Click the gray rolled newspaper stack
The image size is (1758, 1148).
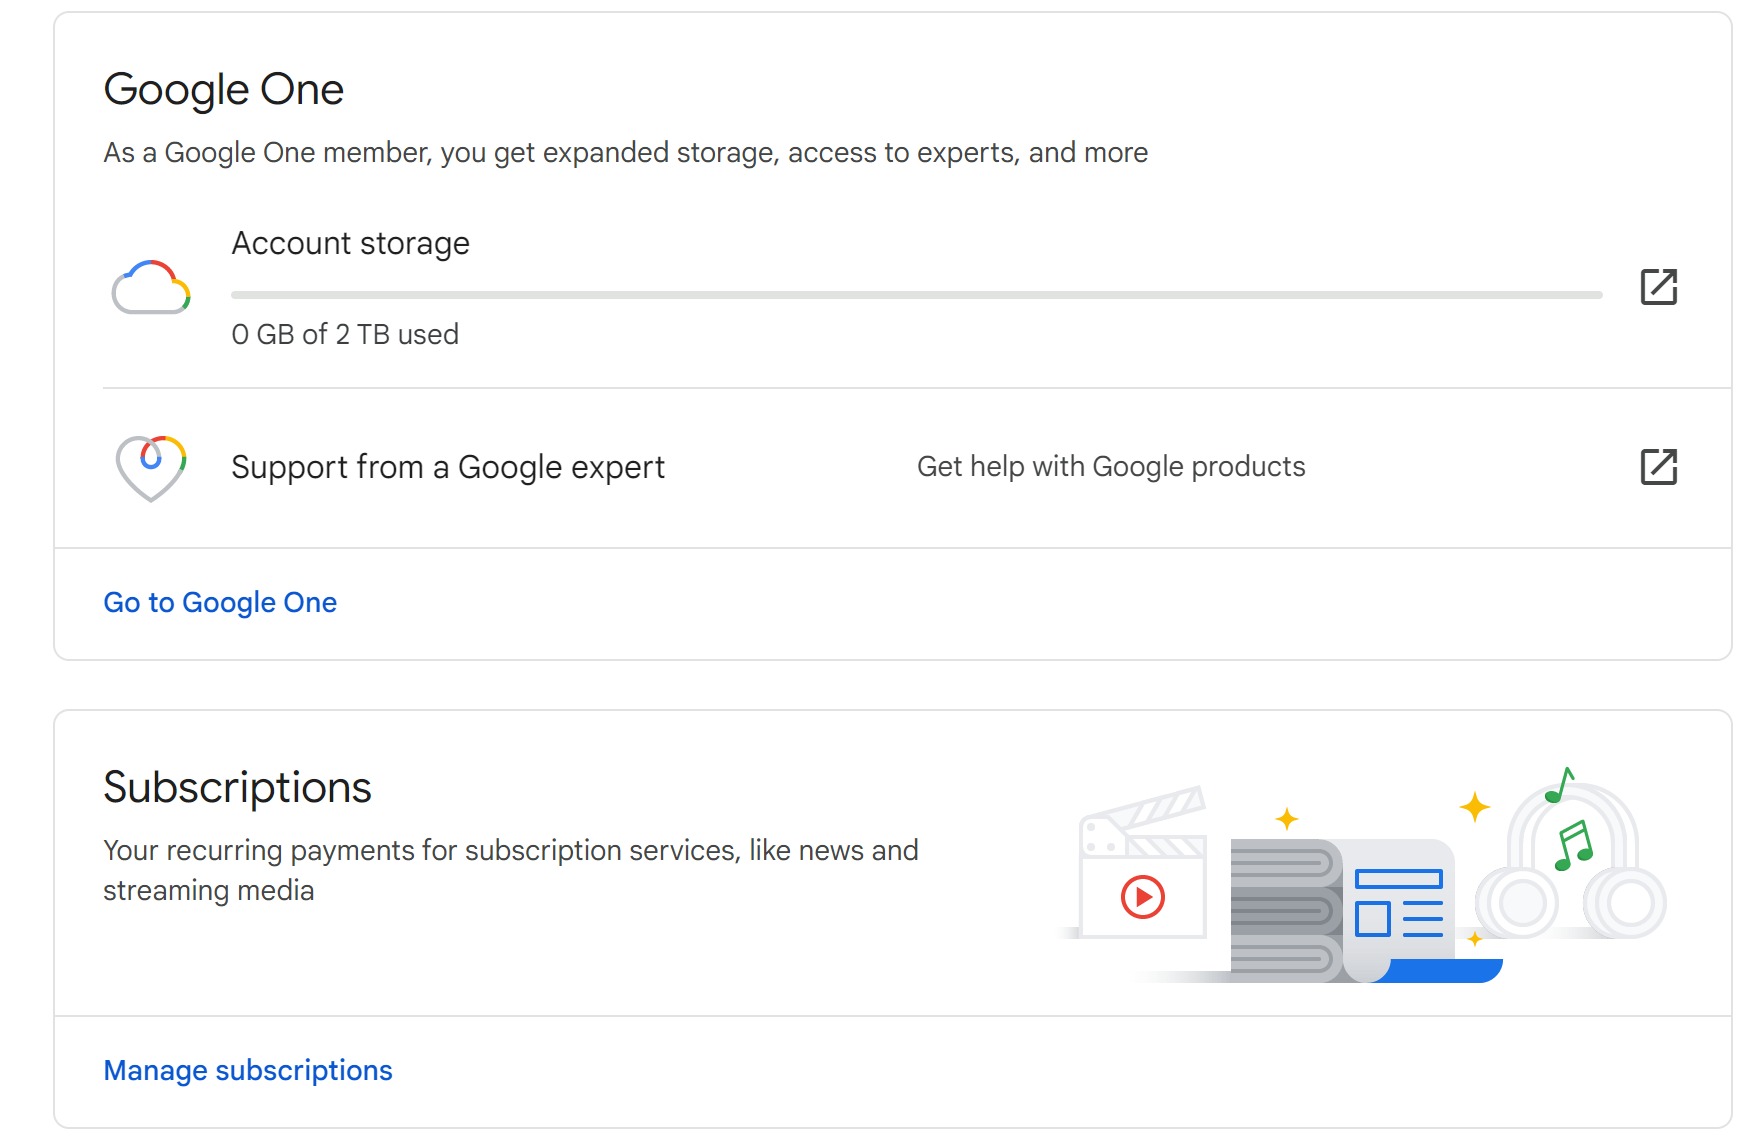coord(1283,910)
